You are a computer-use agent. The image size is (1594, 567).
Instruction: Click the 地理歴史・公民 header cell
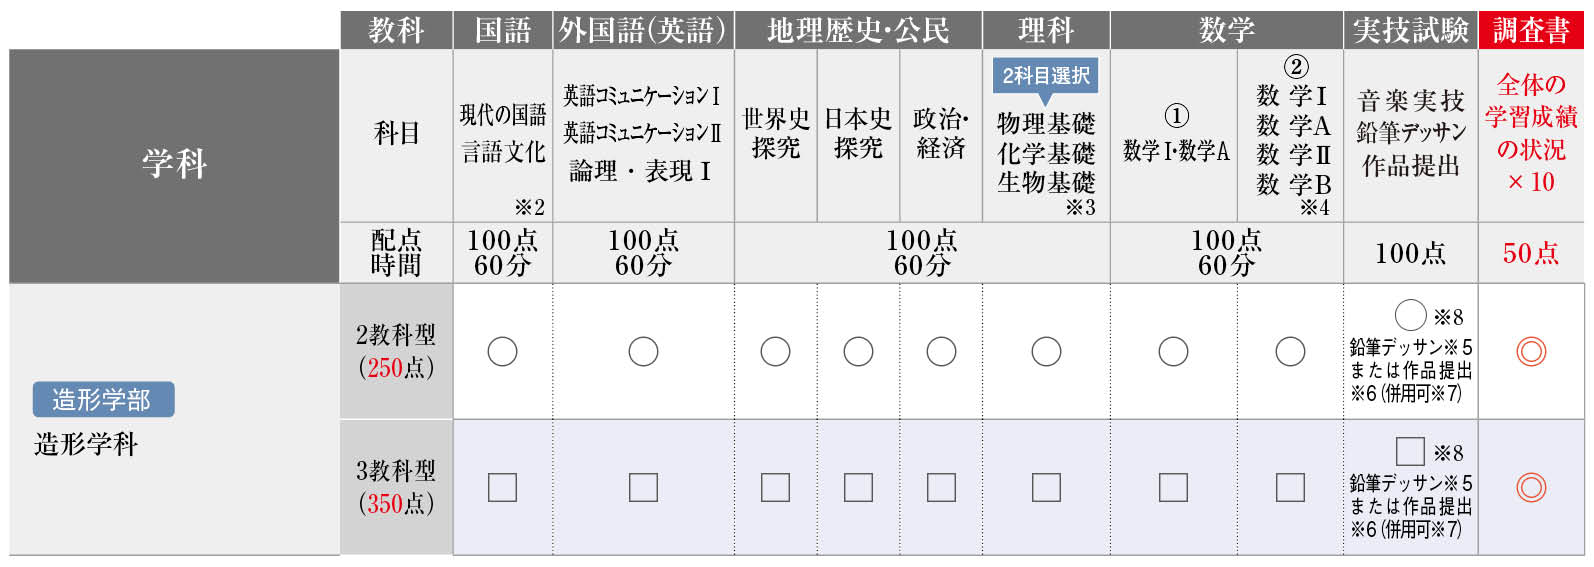click(858, 30)
